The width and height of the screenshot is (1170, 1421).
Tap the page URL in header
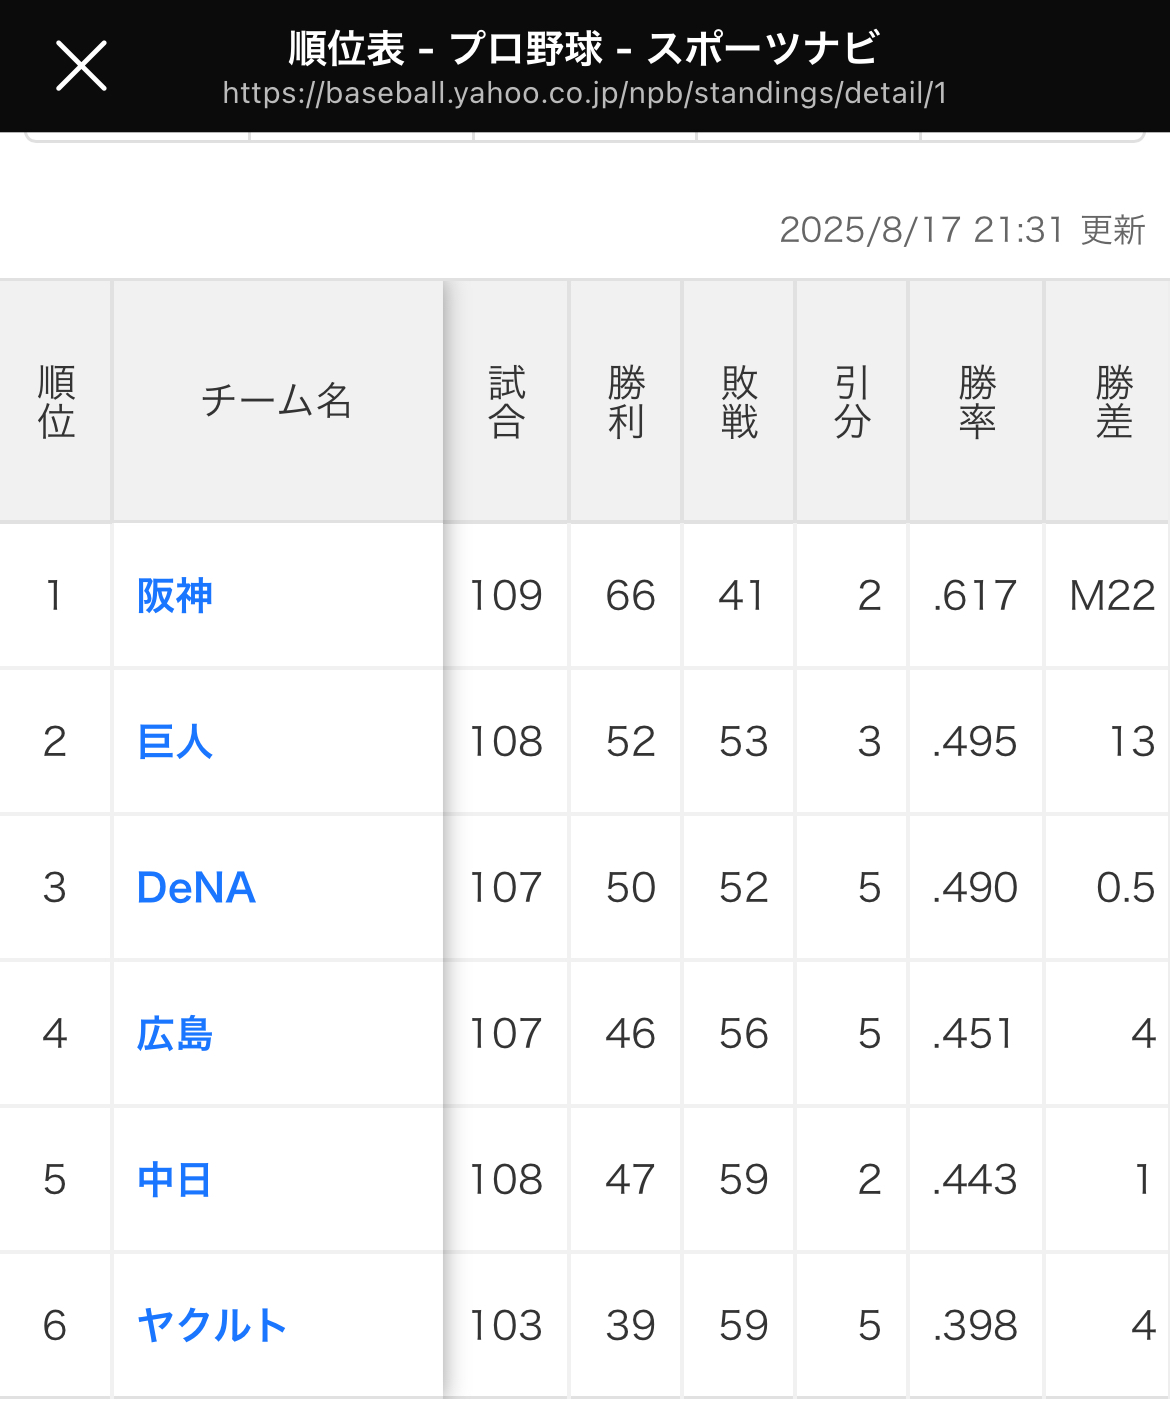(584, 94)
